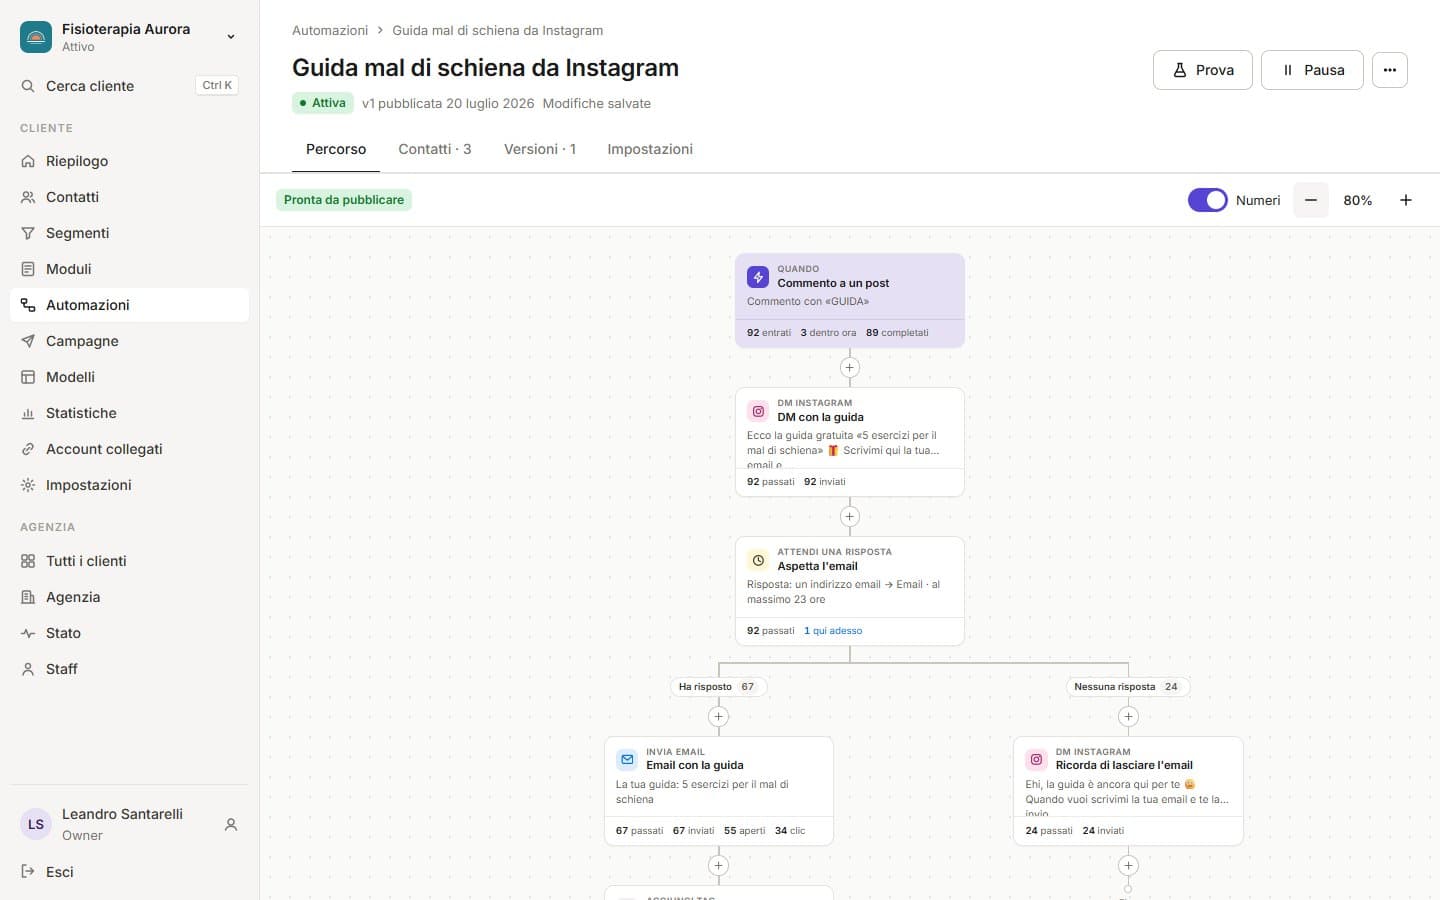Add step below DM con la guida
The image size is (1440, 900).
850,517
